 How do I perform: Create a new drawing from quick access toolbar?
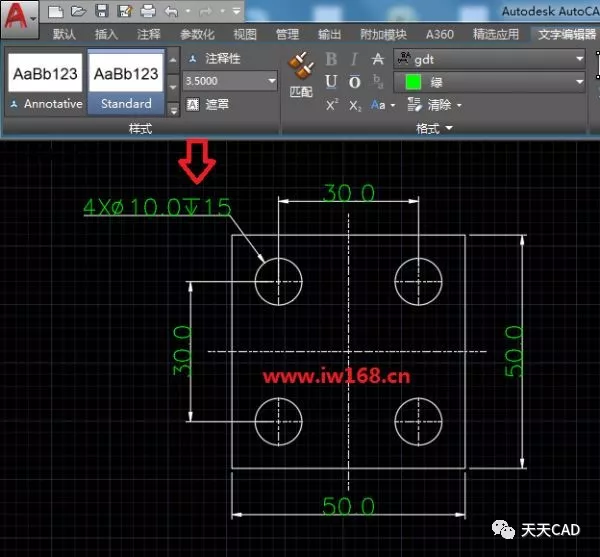tap(56, 11)
